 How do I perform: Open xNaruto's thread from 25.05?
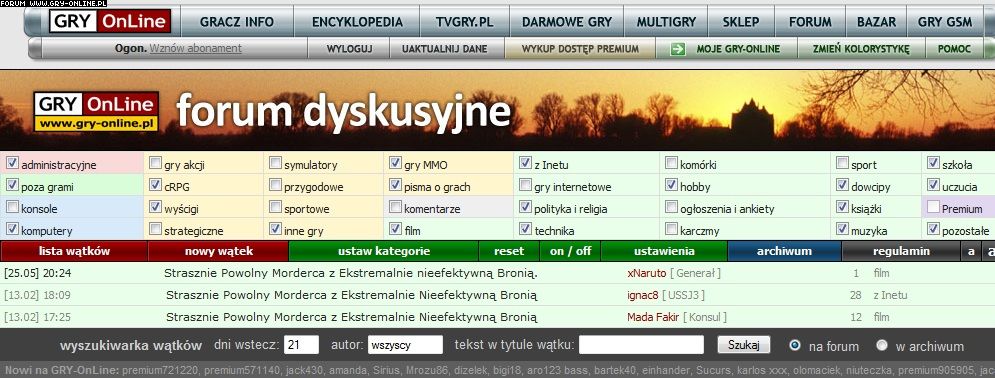click(x=351, y=273)
